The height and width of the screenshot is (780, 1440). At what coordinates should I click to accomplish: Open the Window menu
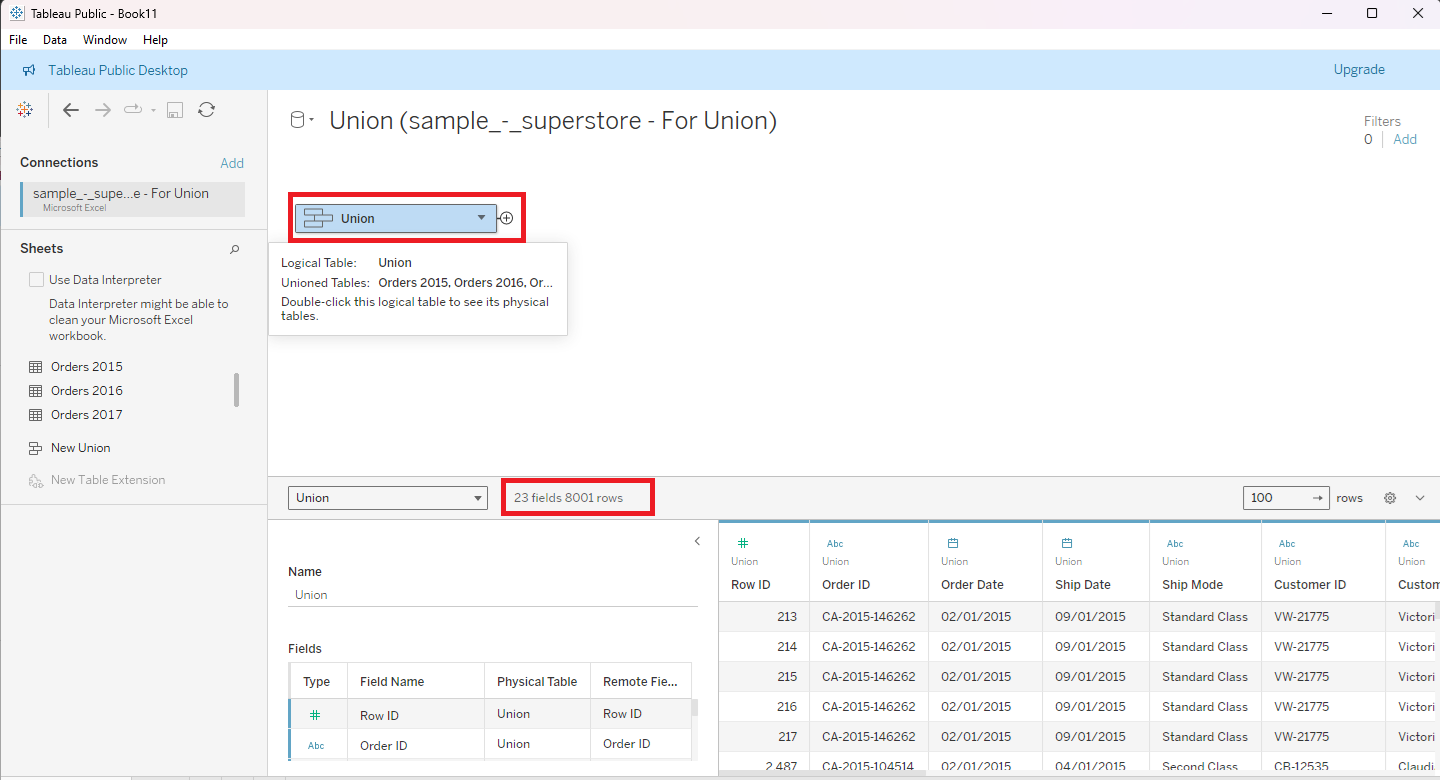(x=105, y=40)
